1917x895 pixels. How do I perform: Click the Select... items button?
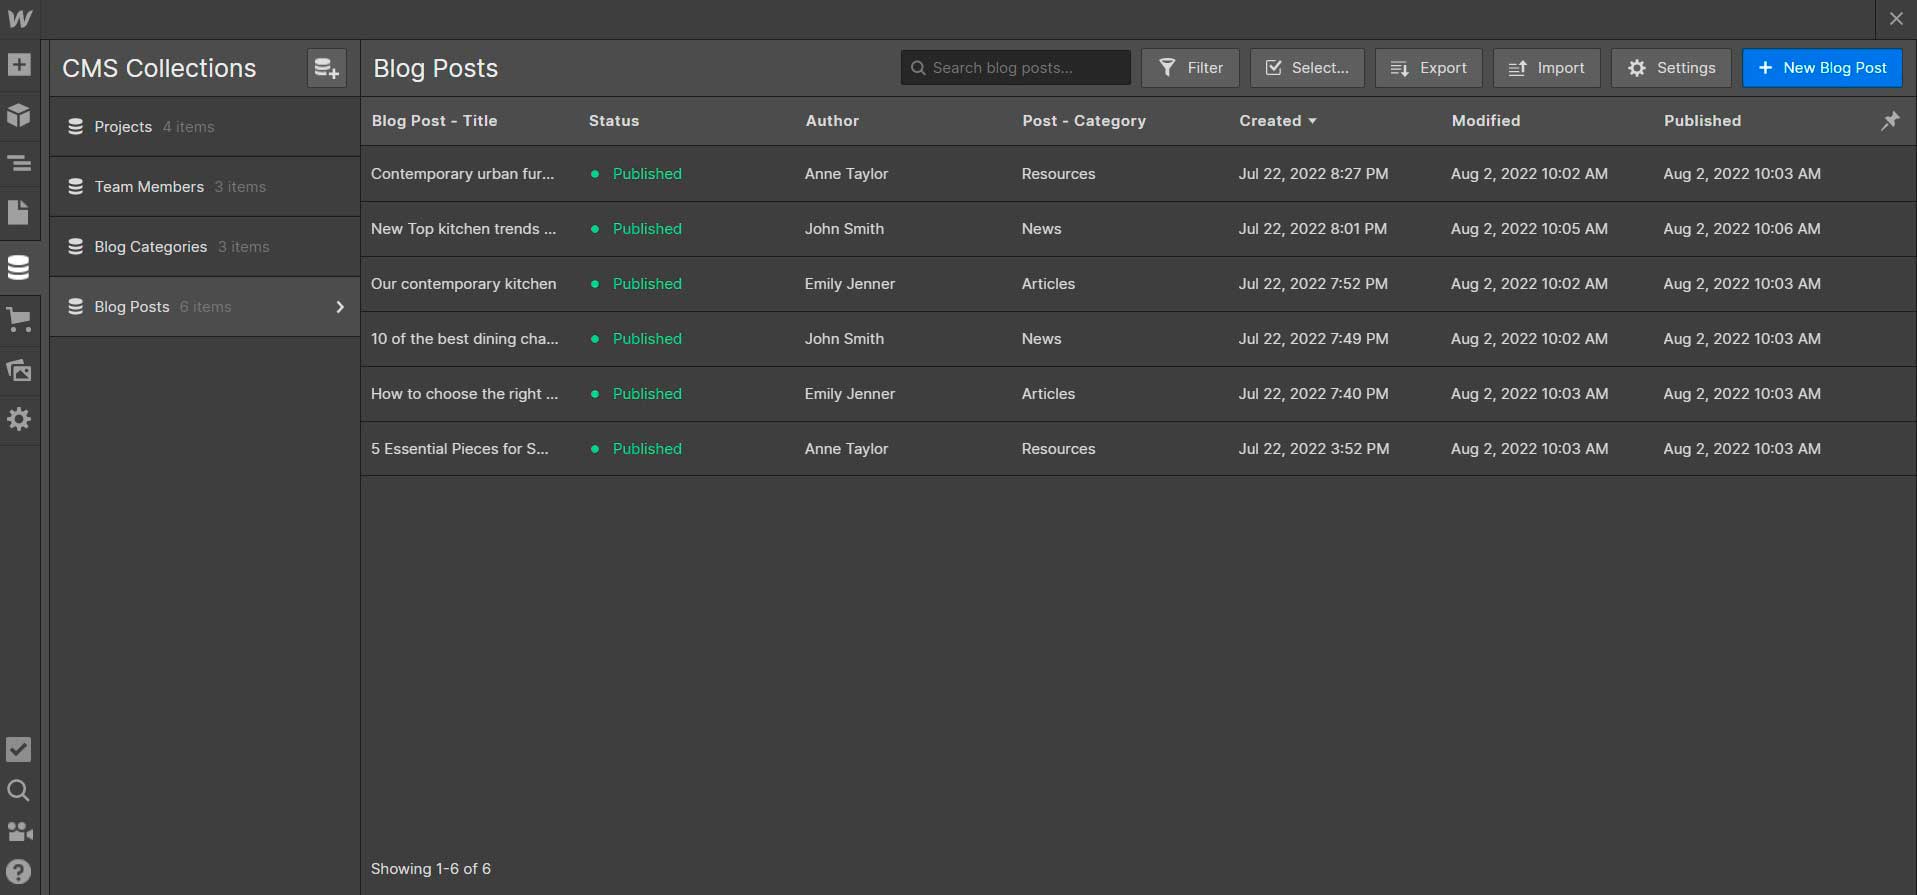click(x=1307, y=68)
